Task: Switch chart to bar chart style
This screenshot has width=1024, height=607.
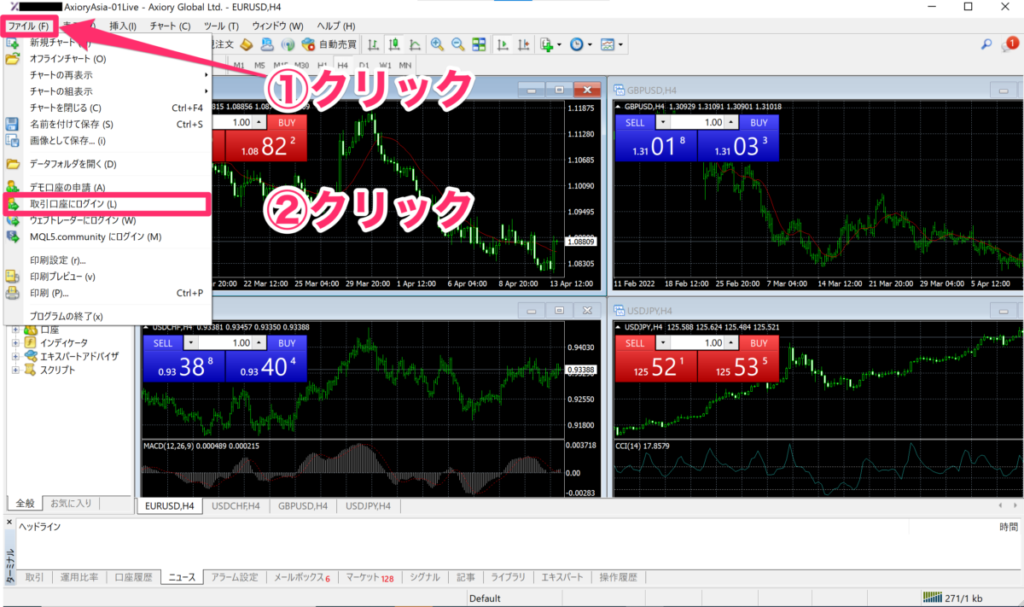Action: tap(373, 44)
